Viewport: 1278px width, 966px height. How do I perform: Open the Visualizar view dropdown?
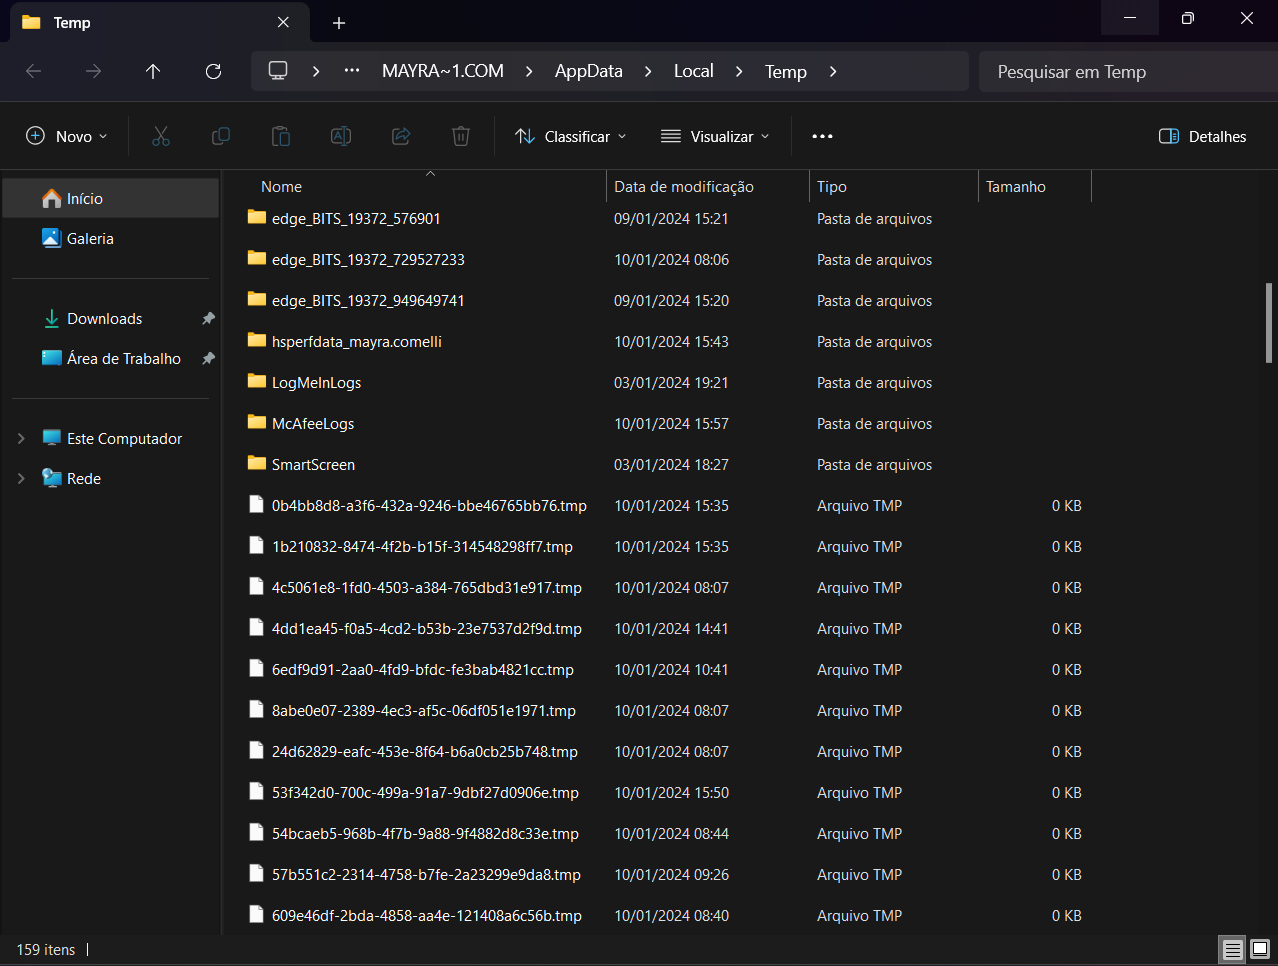point(716,136)
